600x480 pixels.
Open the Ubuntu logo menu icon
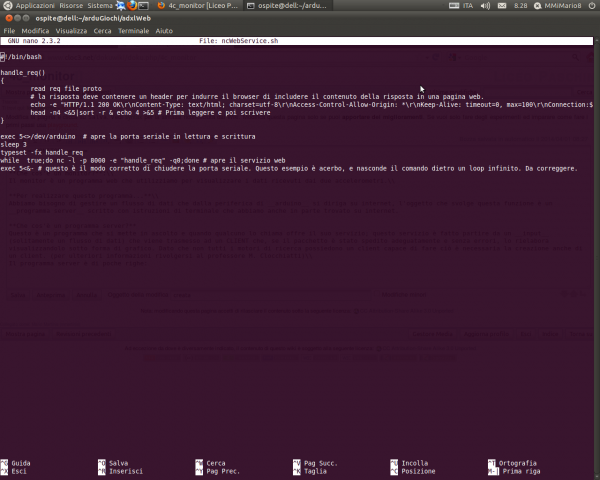[7, 5]
